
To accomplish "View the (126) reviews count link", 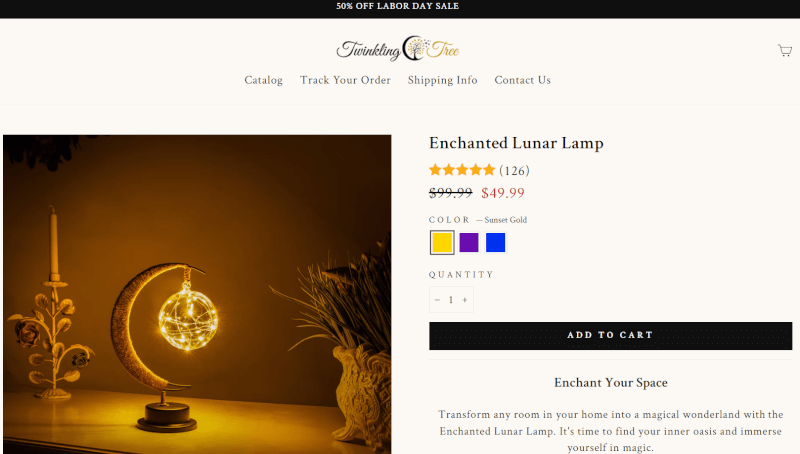I will (x=514, y=170).
